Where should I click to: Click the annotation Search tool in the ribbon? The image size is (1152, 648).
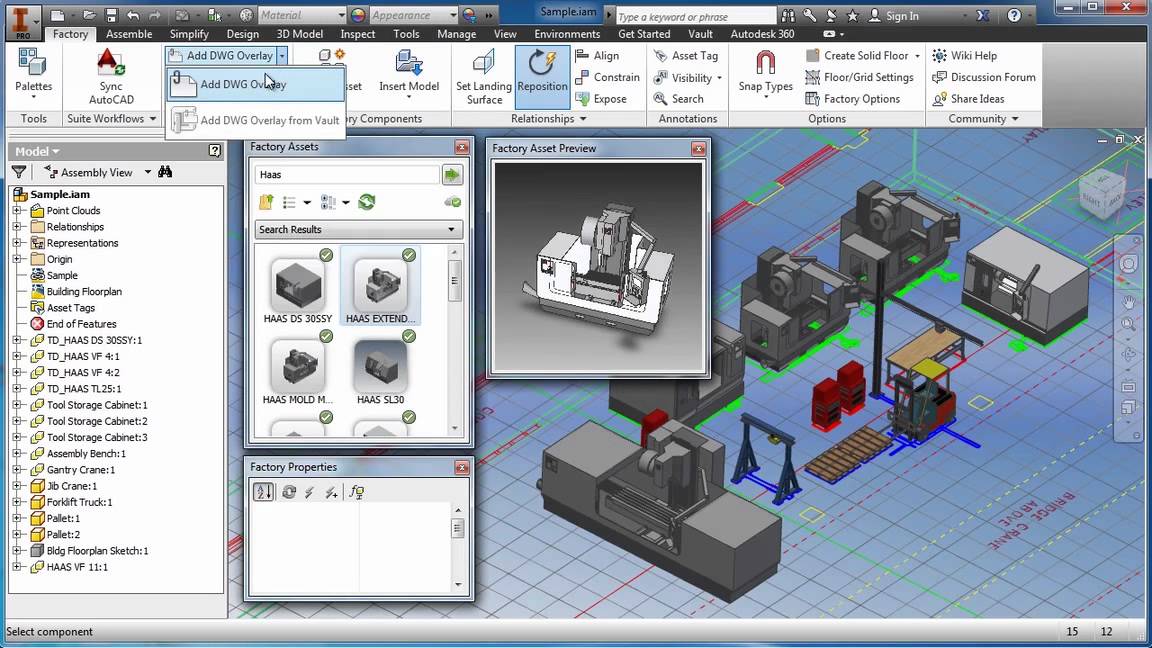[x=678, y=98]
